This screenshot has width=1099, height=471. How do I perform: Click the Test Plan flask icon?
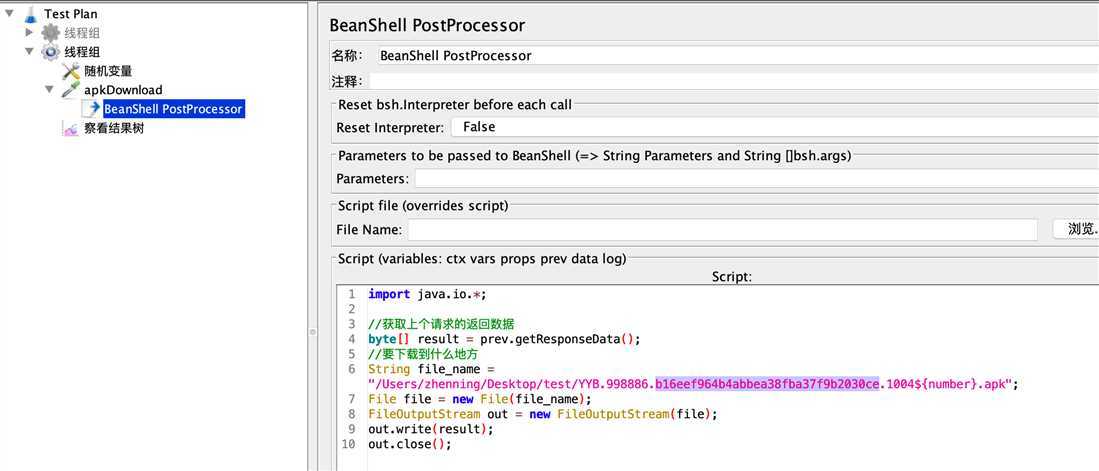click(x=30, y=13)
